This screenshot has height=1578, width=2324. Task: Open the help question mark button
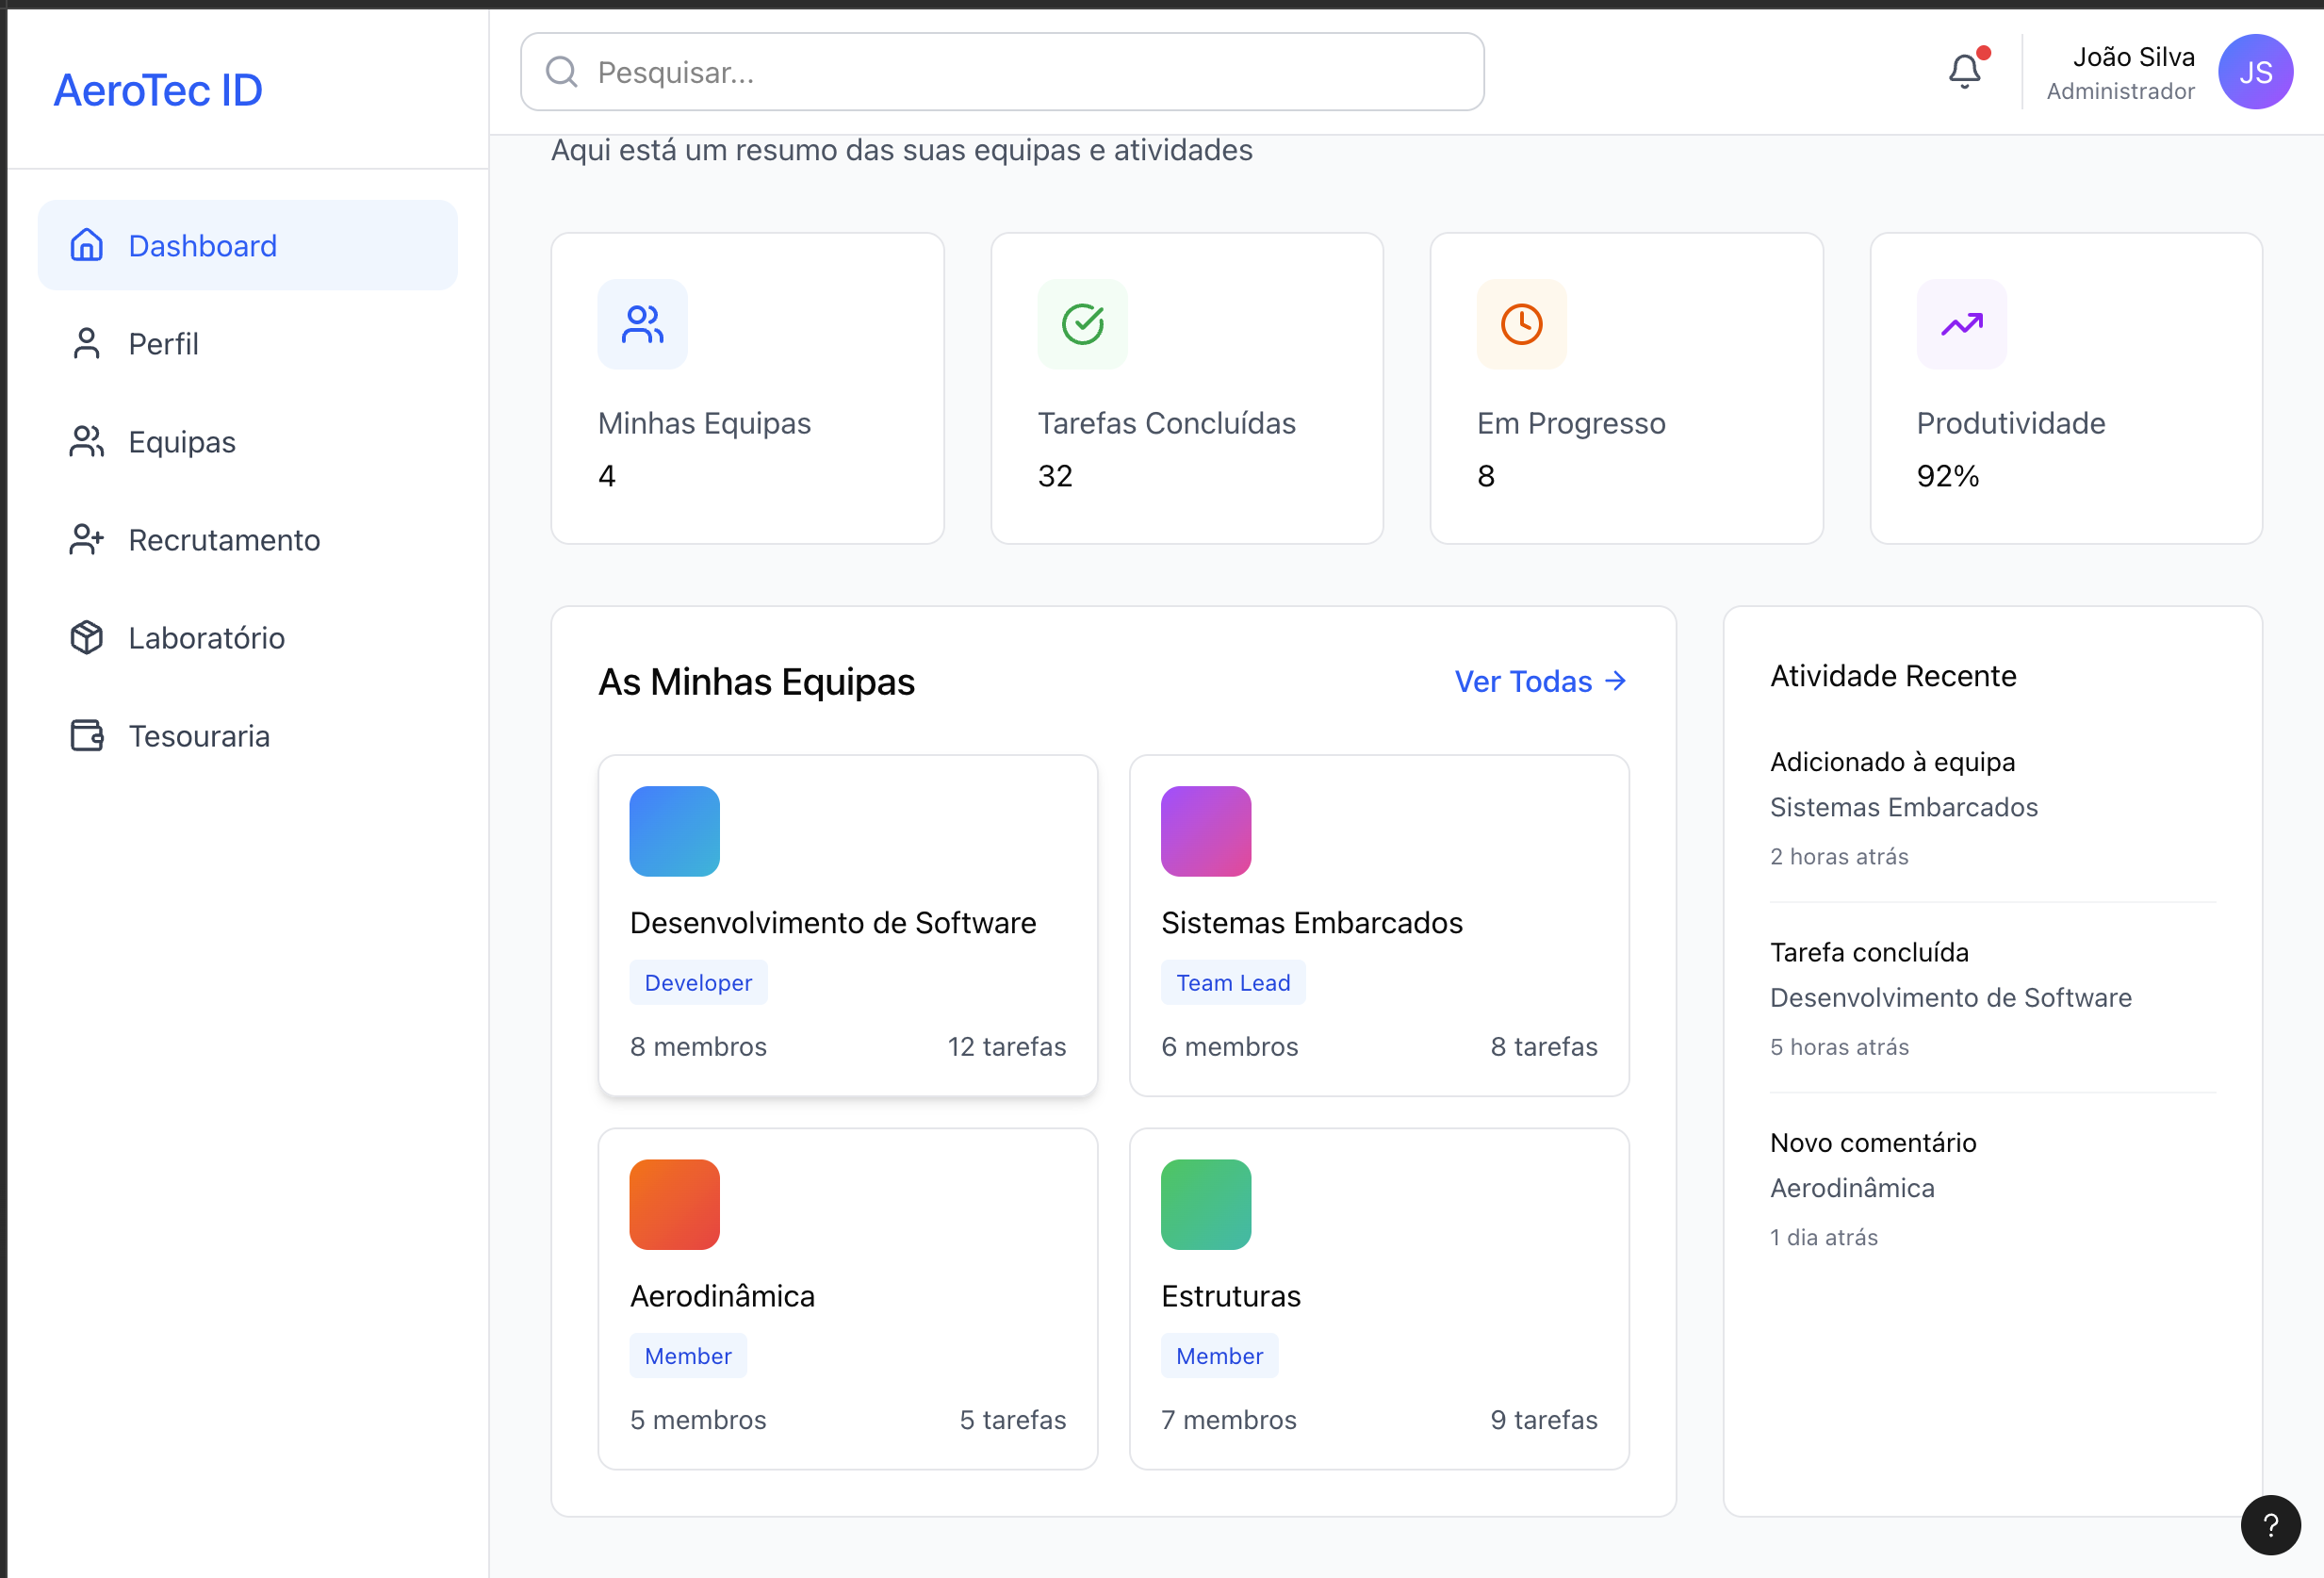[x=2270, y=1524]
